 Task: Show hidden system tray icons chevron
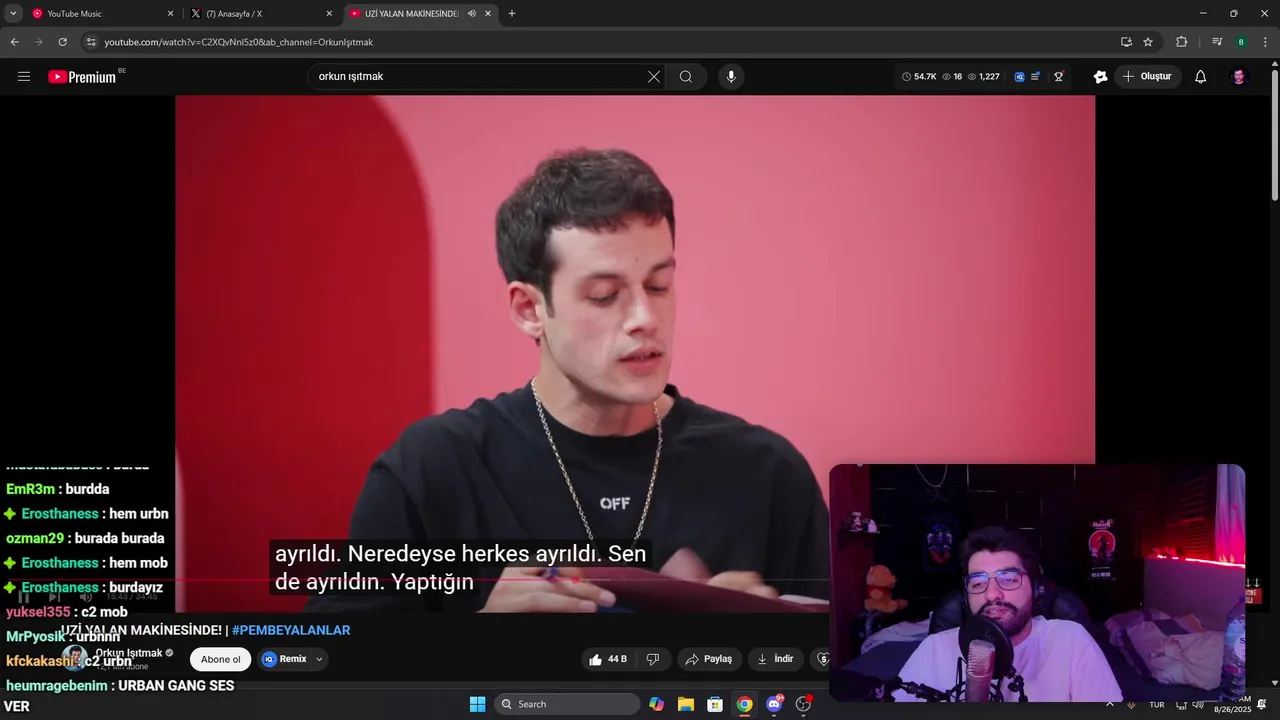(1109, 704)
